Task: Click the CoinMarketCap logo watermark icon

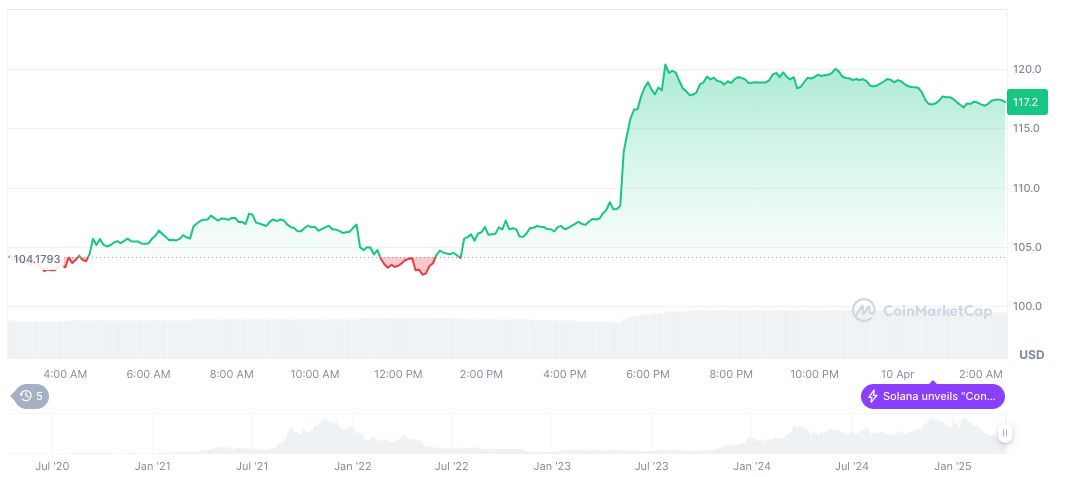Action: [863, 310]
